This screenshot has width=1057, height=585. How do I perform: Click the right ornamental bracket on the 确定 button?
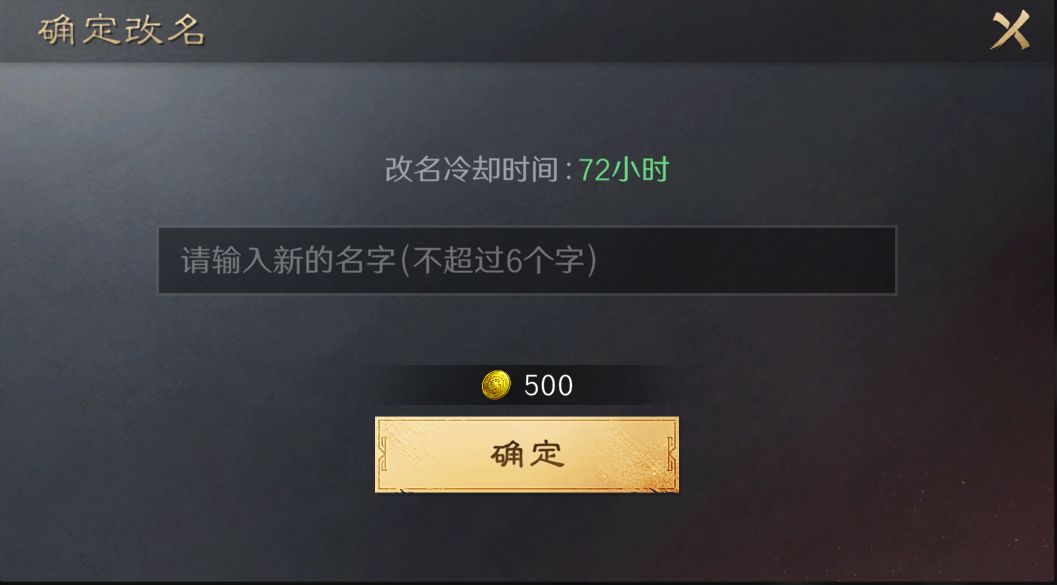pyautogui.click(x=671, y=454)
